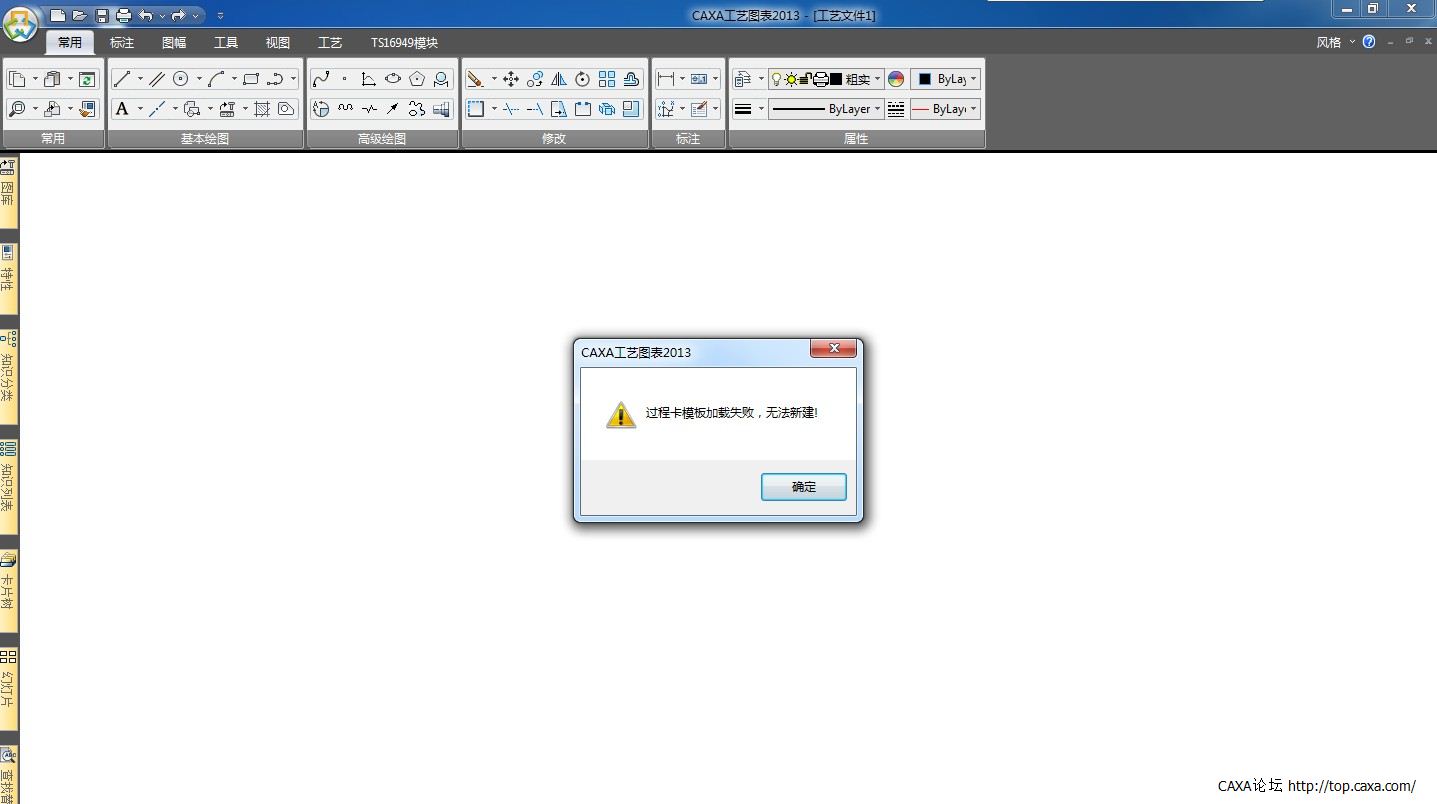Expand the text tool dropdown arrow
The height and width of the screenshot is (804, 1437).
140,109
